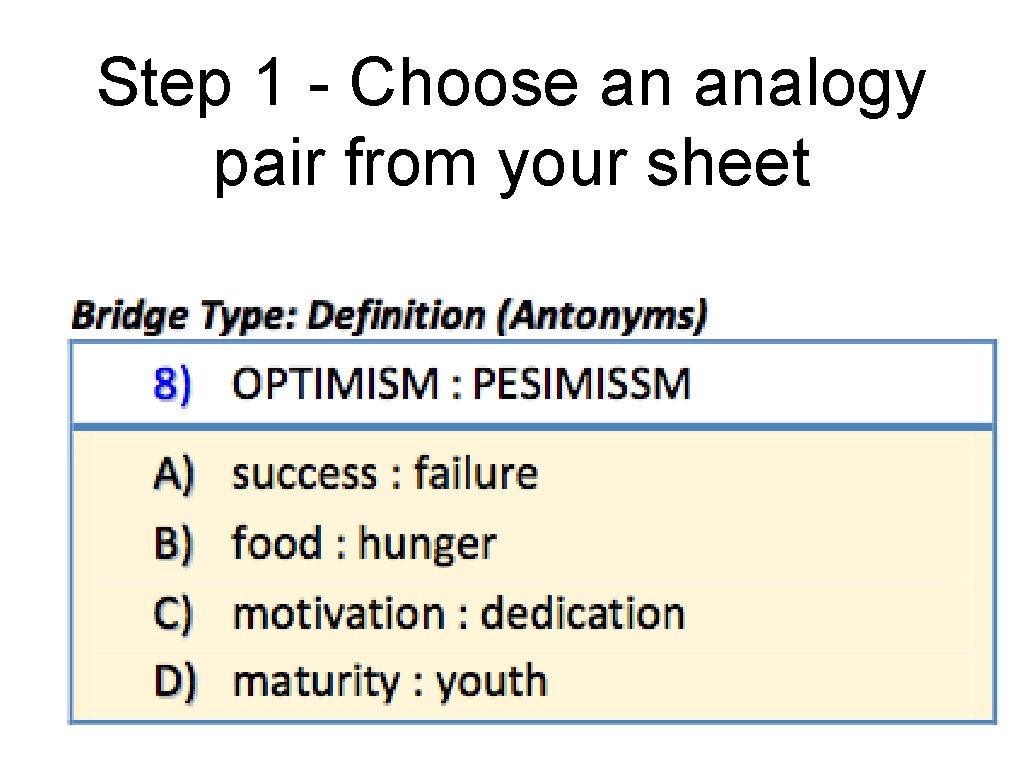Screen dimensions: 1024x768
Task: Click the word "success" in option A
Action: pyautogui.click(x=300, y=474)
